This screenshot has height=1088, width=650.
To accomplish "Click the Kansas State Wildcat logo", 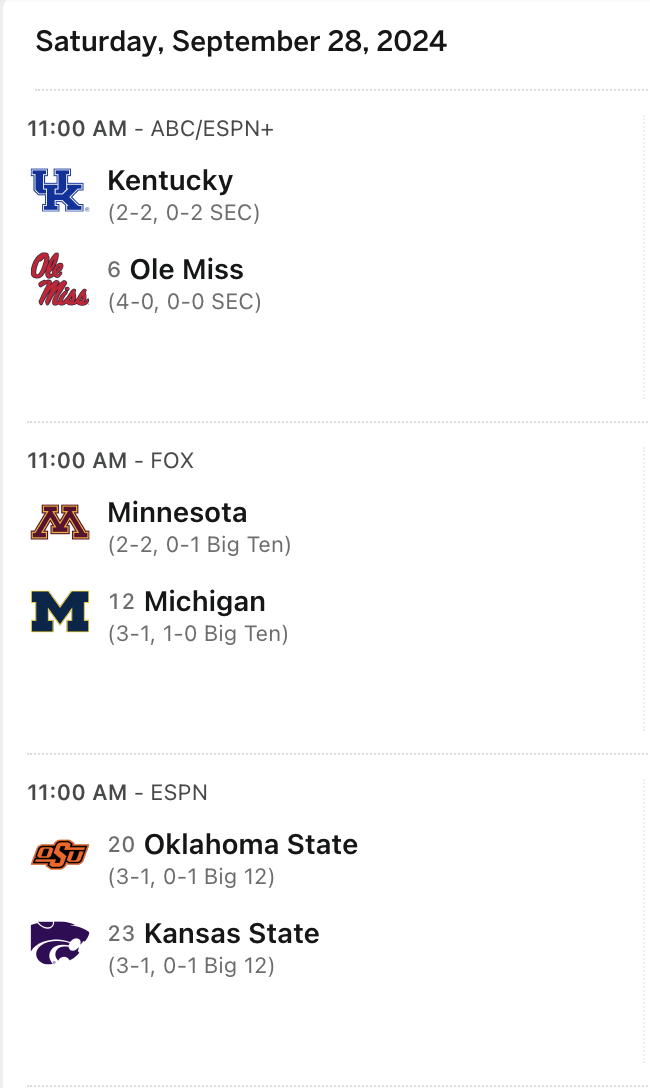I will point(60,943).
